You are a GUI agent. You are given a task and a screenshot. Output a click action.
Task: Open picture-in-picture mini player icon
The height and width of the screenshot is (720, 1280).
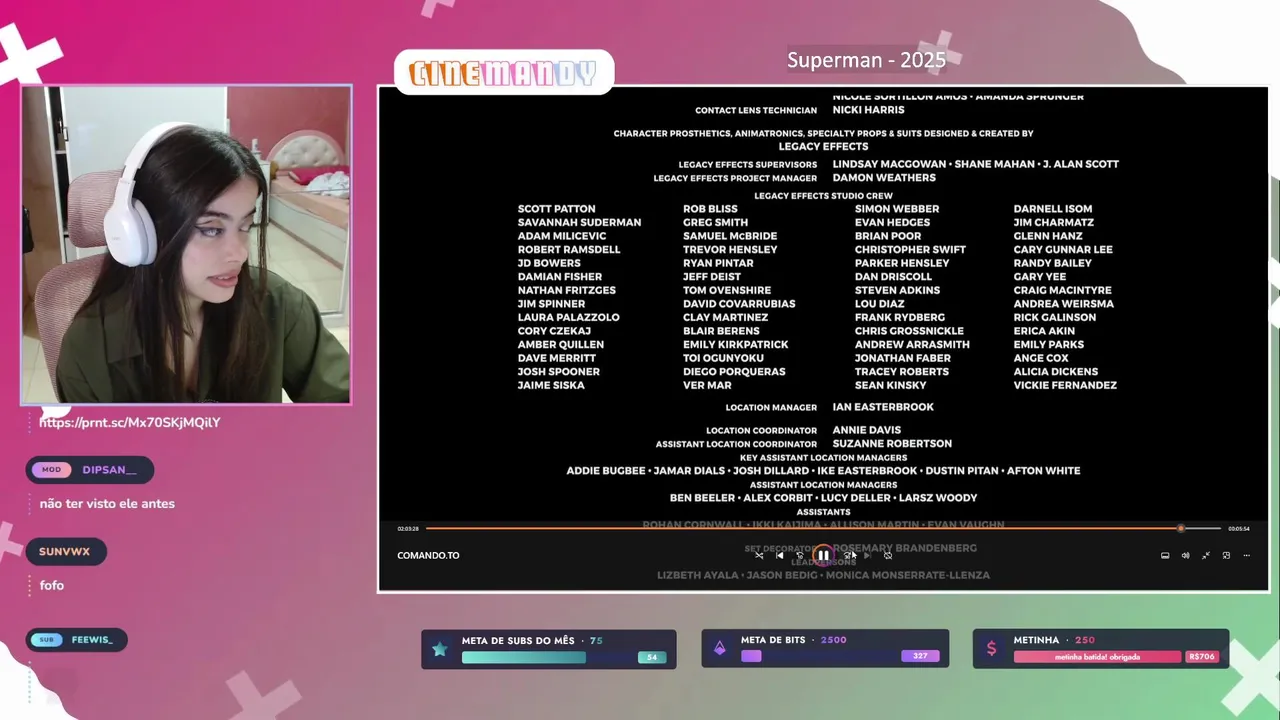pyautogui.click(x=1226, y=556)
